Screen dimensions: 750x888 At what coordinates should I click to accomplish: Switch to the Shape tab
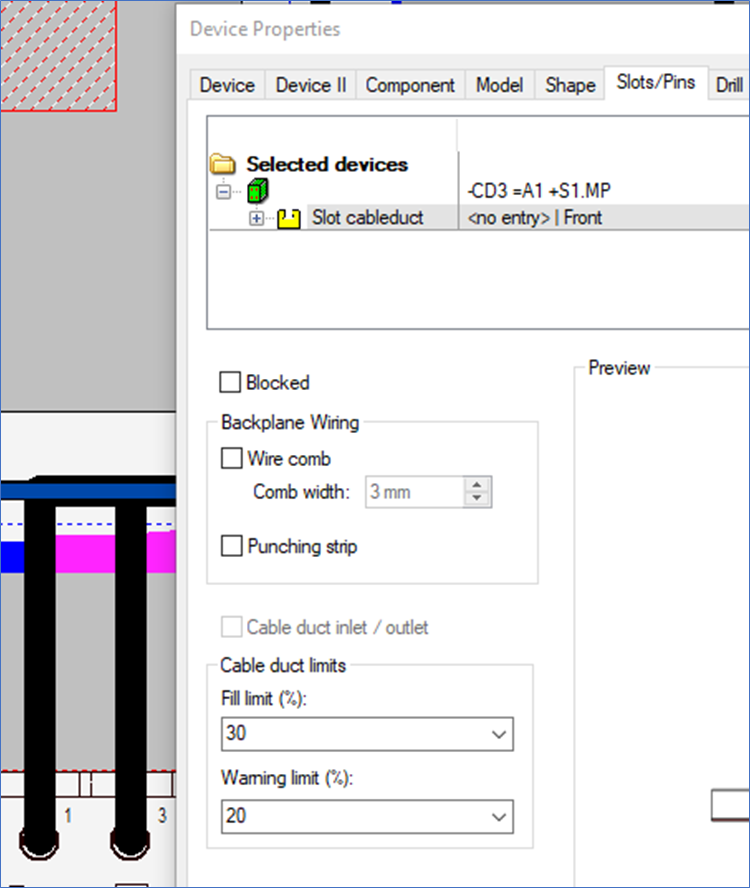pos(570,85)
